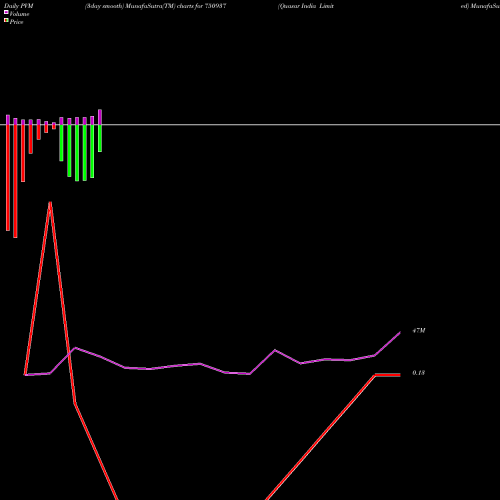This screenshot has width=500, height=500.
Task: Click the tallest red bar in the histogram
Action: (15, 181)
